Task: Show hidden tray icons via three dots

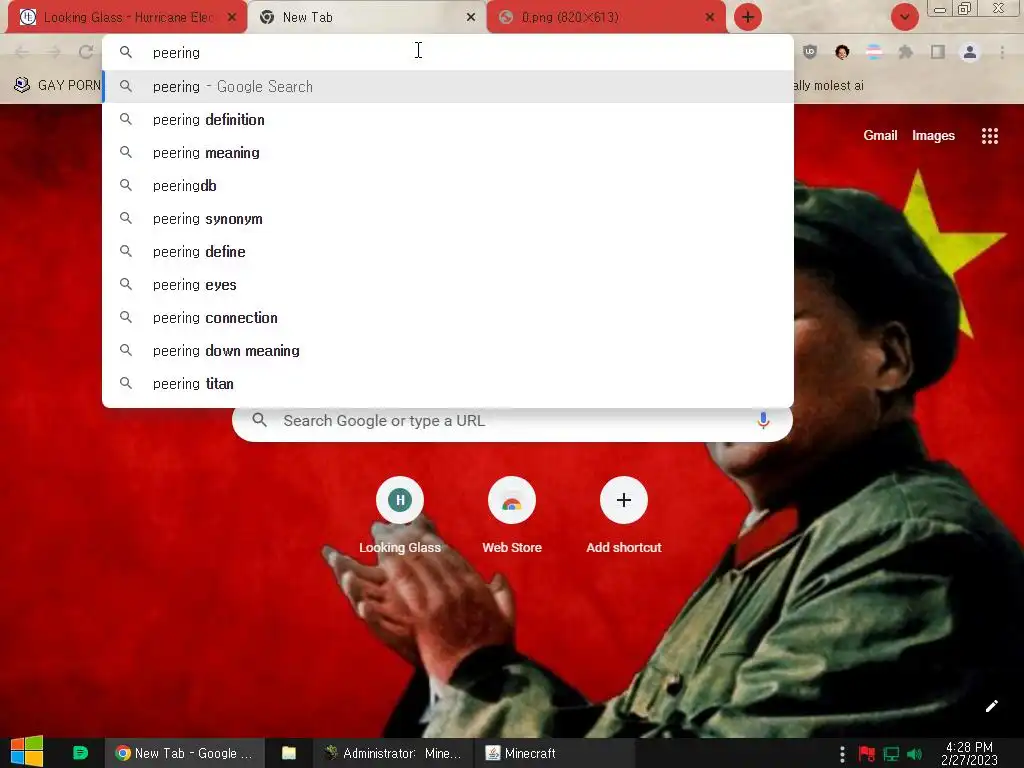Action: coord(842,754)
